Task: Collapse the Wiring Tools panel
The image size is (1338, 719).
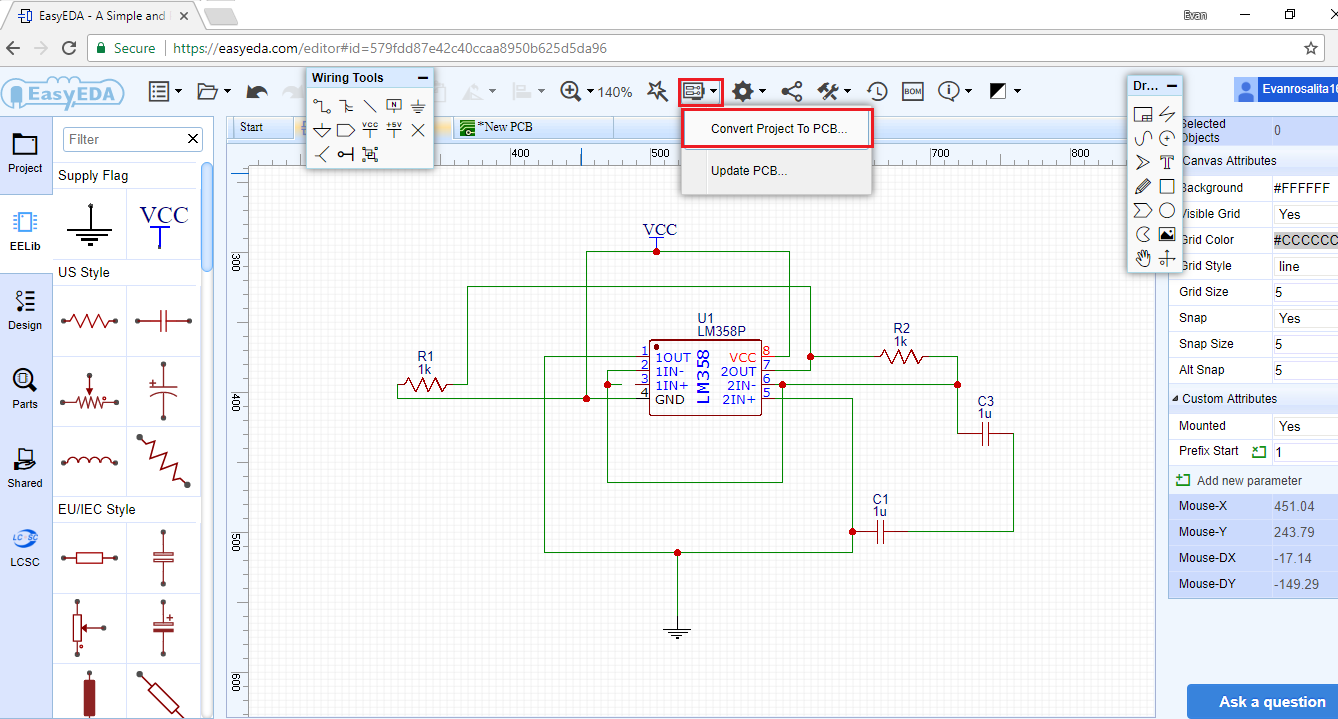Action: [423, 78]
